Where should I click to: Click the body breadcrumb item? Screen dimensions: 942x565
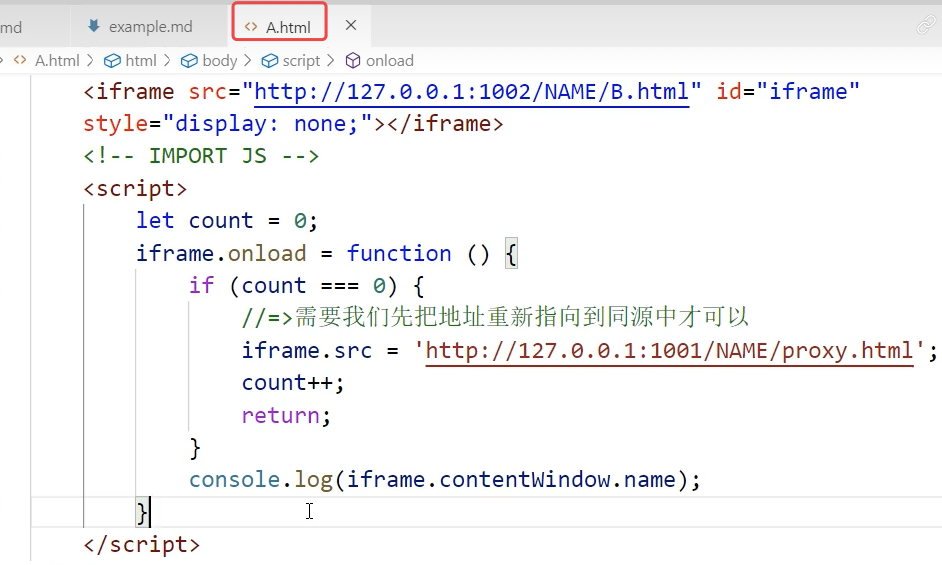(220, 61)
